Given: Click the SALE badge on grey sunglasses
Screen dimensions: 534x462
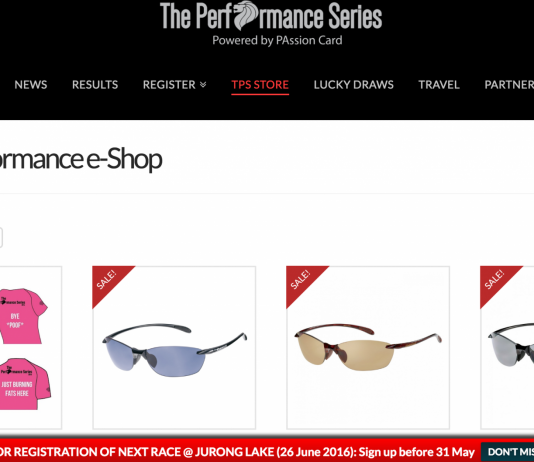Looking at the screenshot, I should coord(494,281).
